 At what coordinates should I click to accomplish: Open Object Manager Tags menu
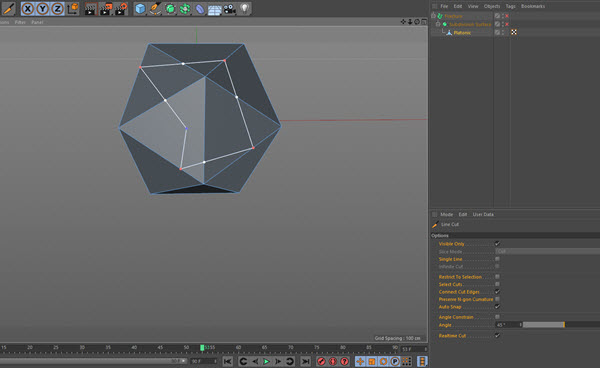[x=510, y=6]
